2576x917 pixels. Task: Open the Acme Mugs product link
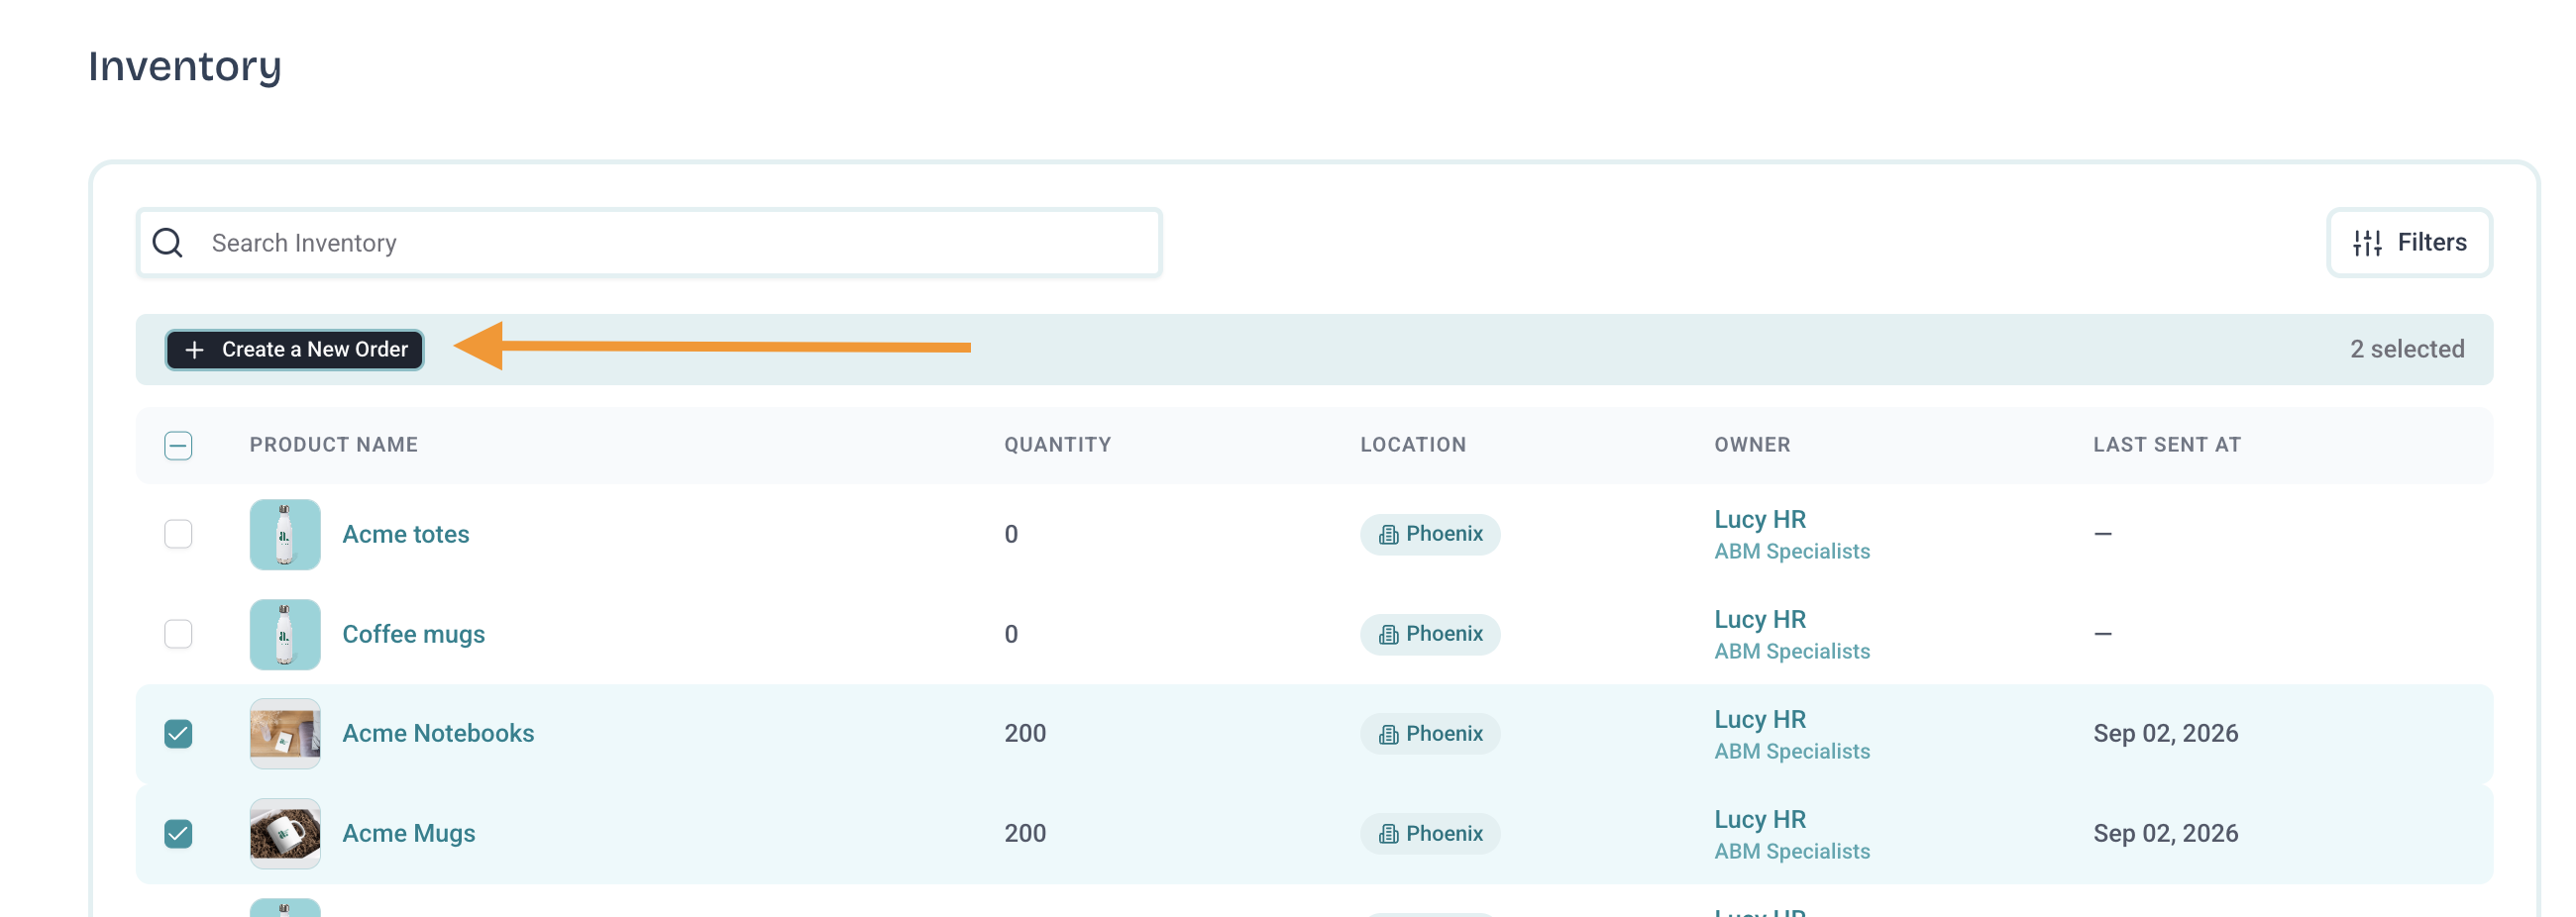[408, 834]
